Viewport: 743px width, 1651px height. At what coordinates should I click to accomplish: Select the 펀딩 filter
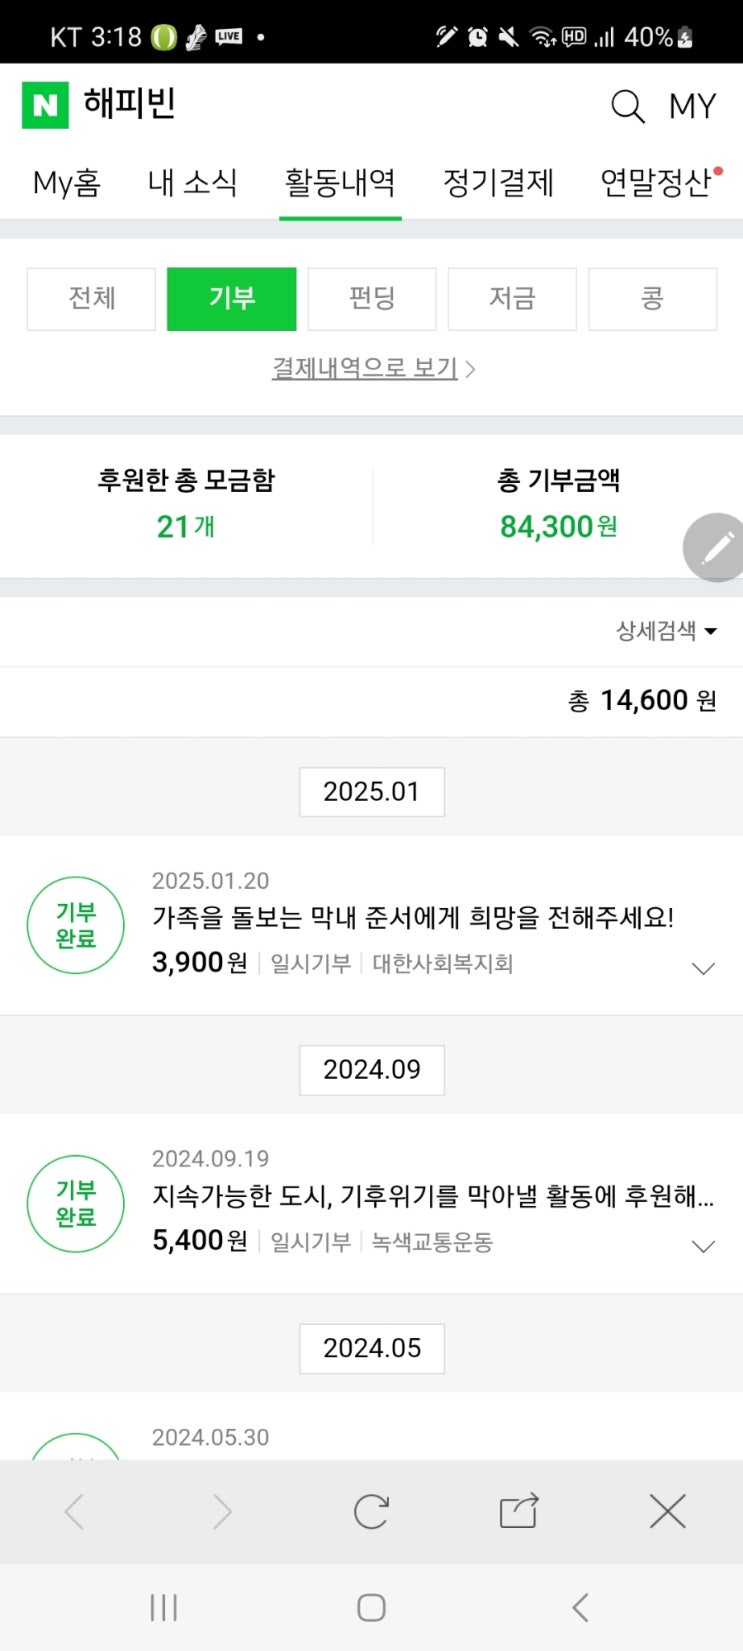point(372,298)
